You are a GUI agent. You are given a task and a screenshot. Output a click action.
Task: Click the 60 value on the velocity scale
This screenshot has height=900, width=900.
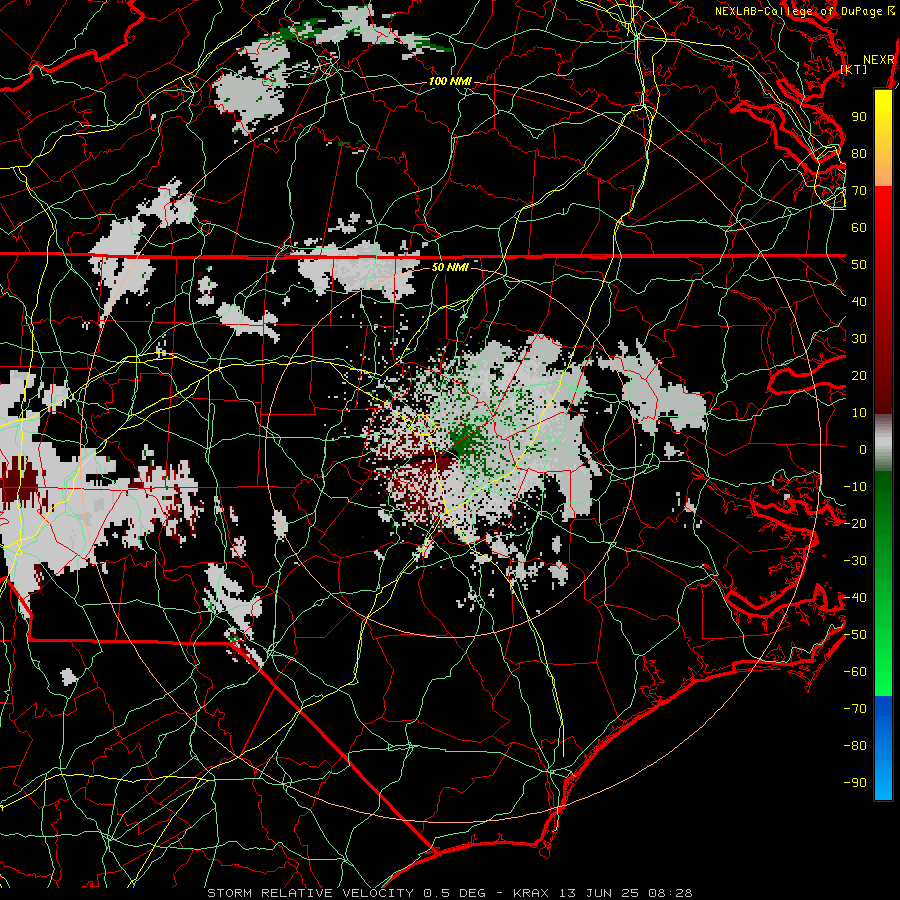click(859, 228)
